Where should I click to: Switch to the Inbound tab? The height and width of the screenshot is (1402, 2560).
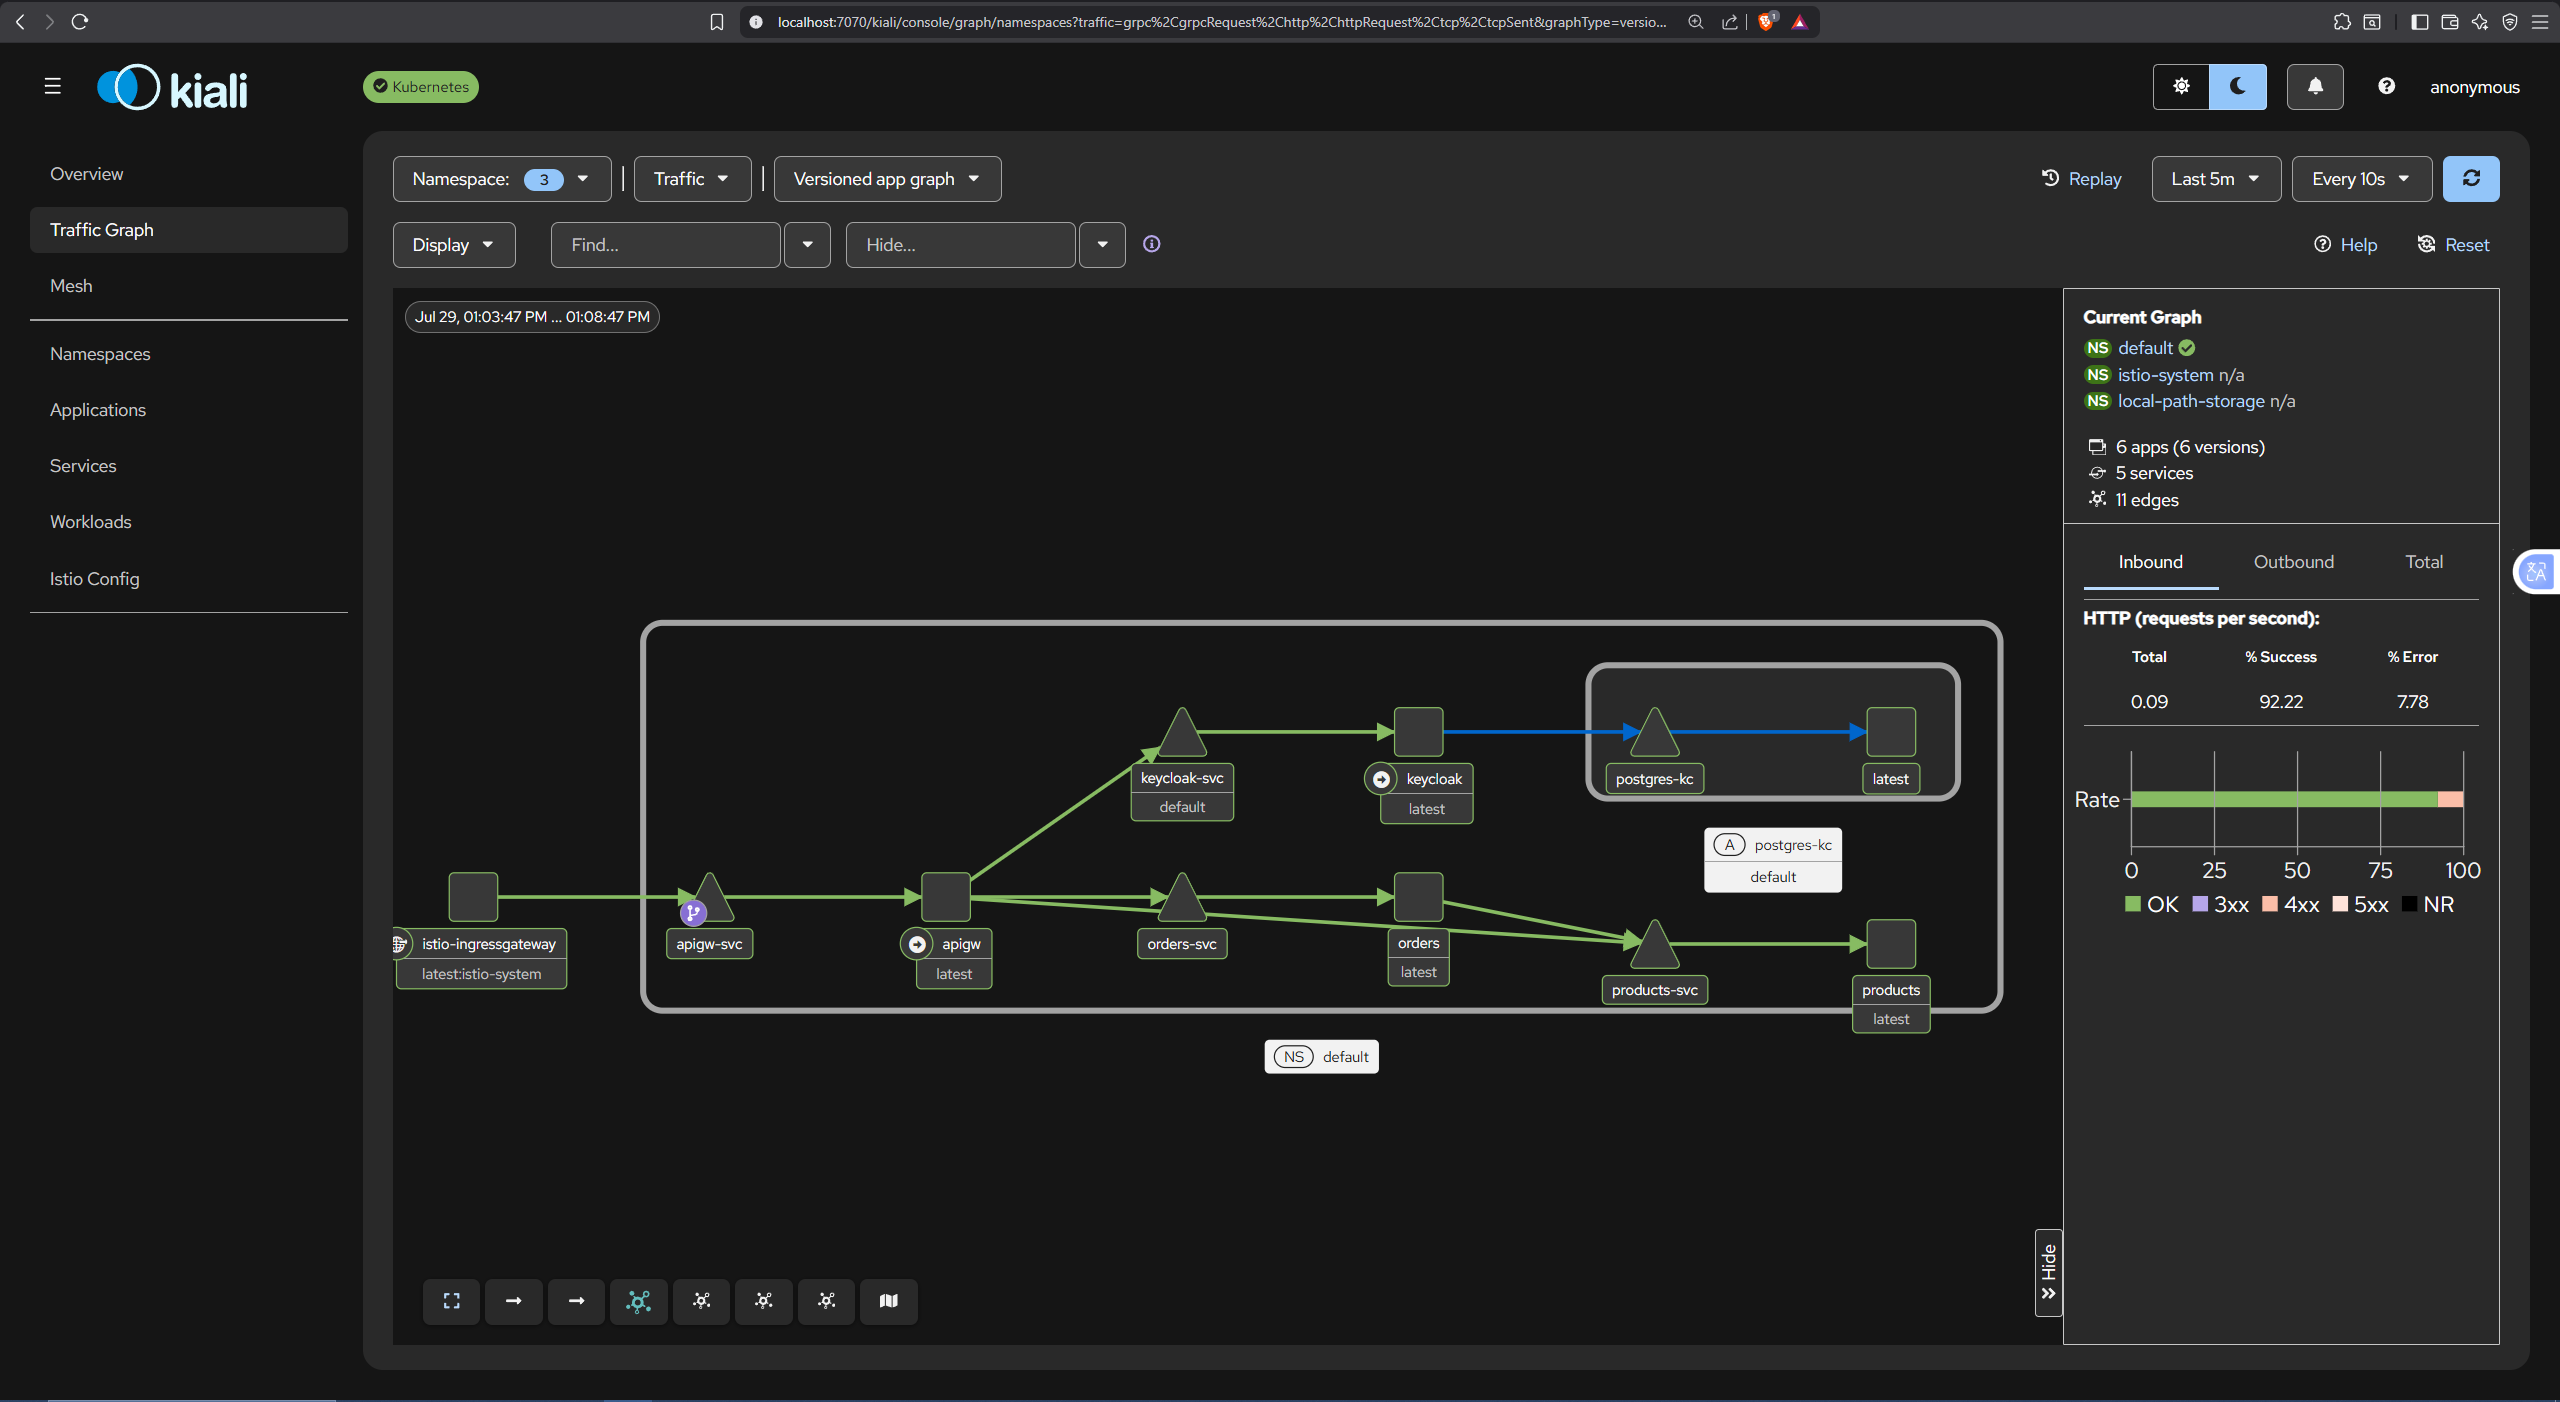coord(2150,562)
